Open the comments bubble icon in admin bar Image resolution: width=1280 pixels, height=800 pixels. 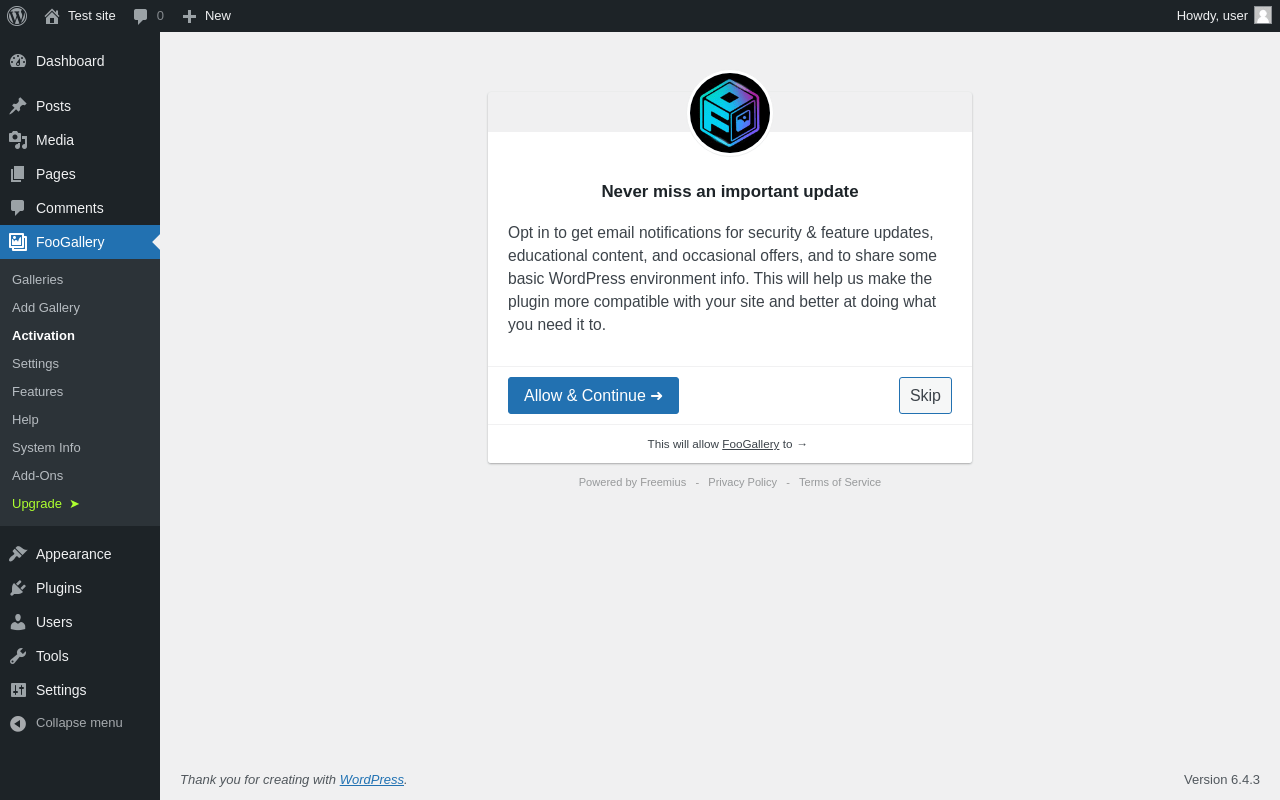(x=141, y=16)
